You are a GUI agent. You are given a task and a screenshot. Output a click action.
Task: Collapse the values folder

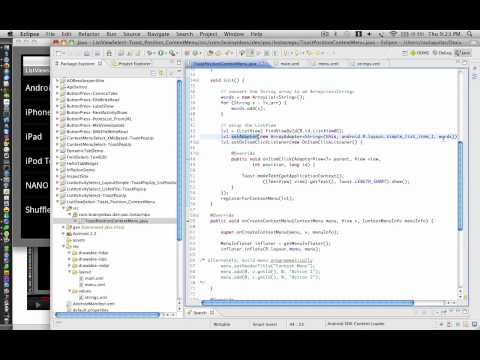(x=70, y=291)
